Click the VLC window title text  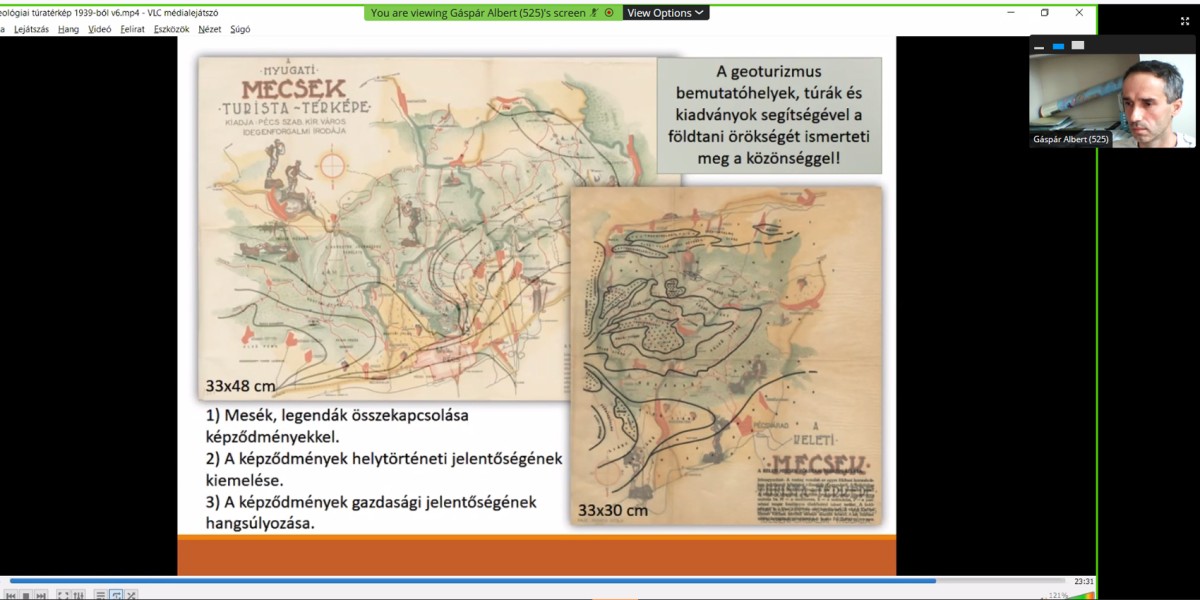click(109, 13)
